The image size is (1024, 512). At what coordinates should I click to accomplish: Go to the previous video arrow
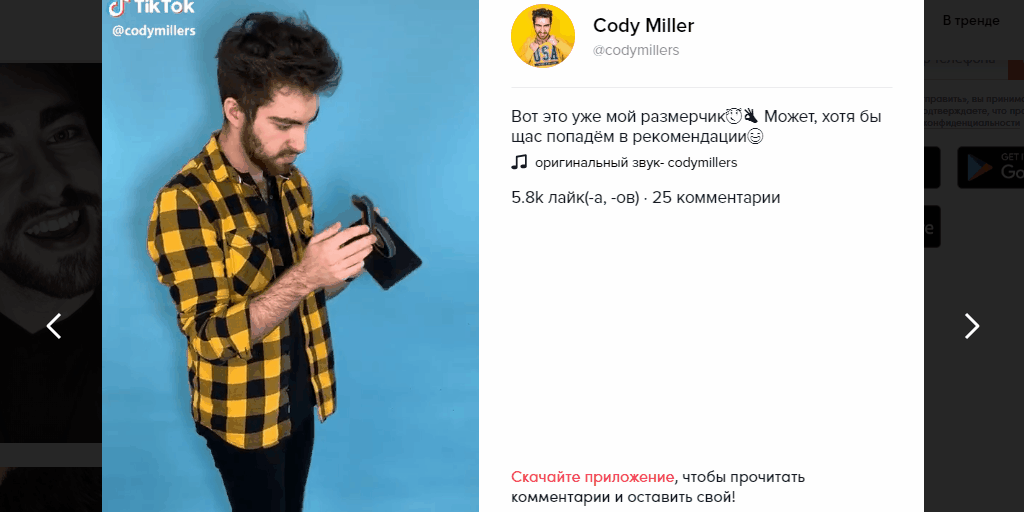[x=54, y=326]
